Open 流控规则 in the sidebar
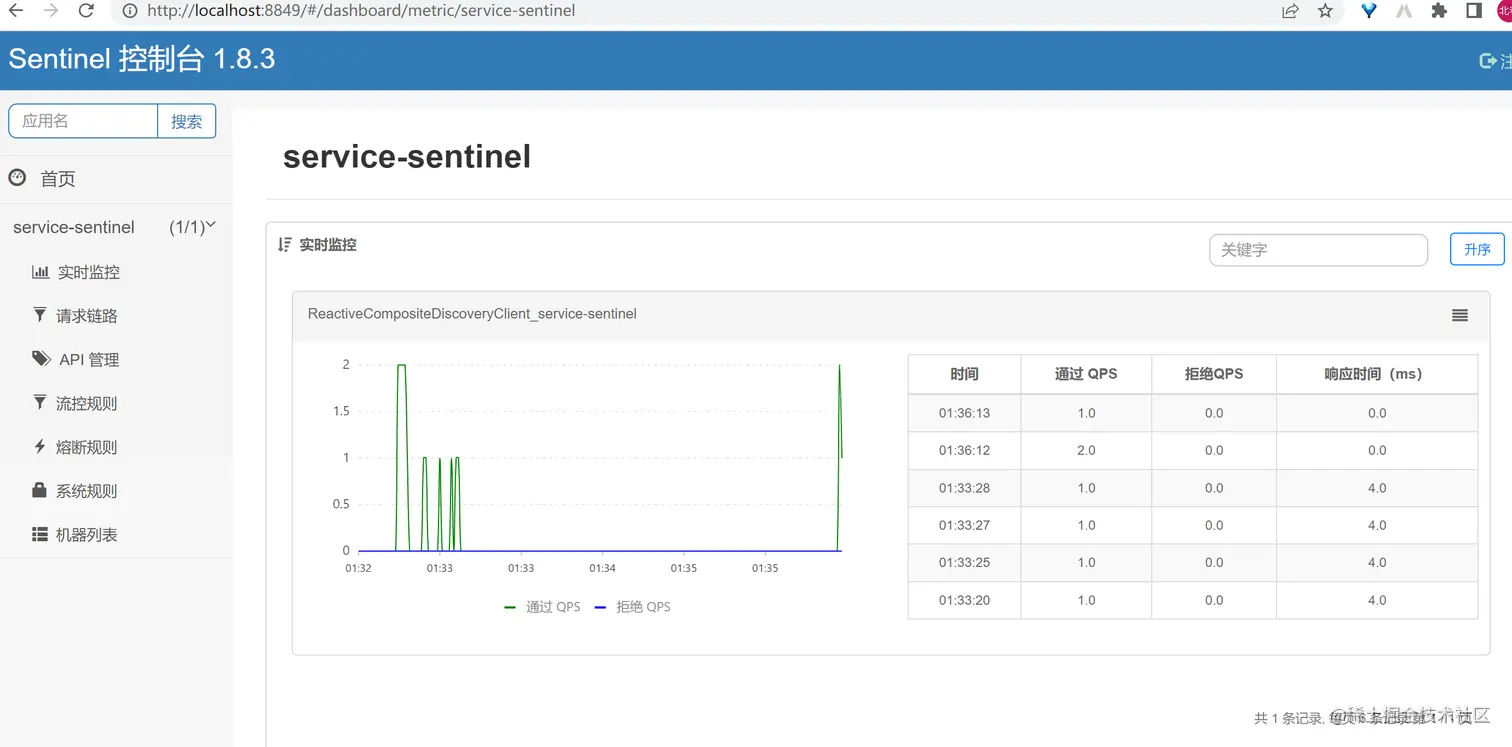 point(87,404)
